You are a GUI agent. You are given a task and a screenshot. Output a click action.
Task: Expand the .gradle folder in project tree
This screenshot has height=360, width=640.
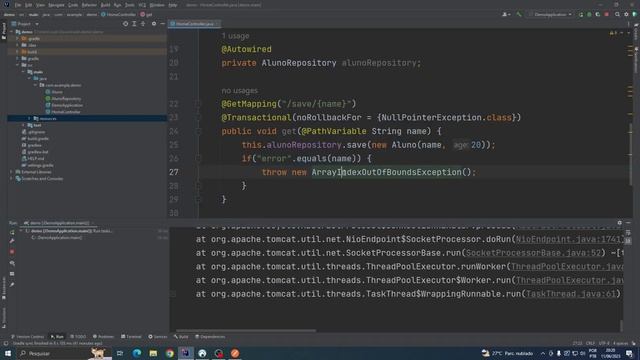pos(17,38)
